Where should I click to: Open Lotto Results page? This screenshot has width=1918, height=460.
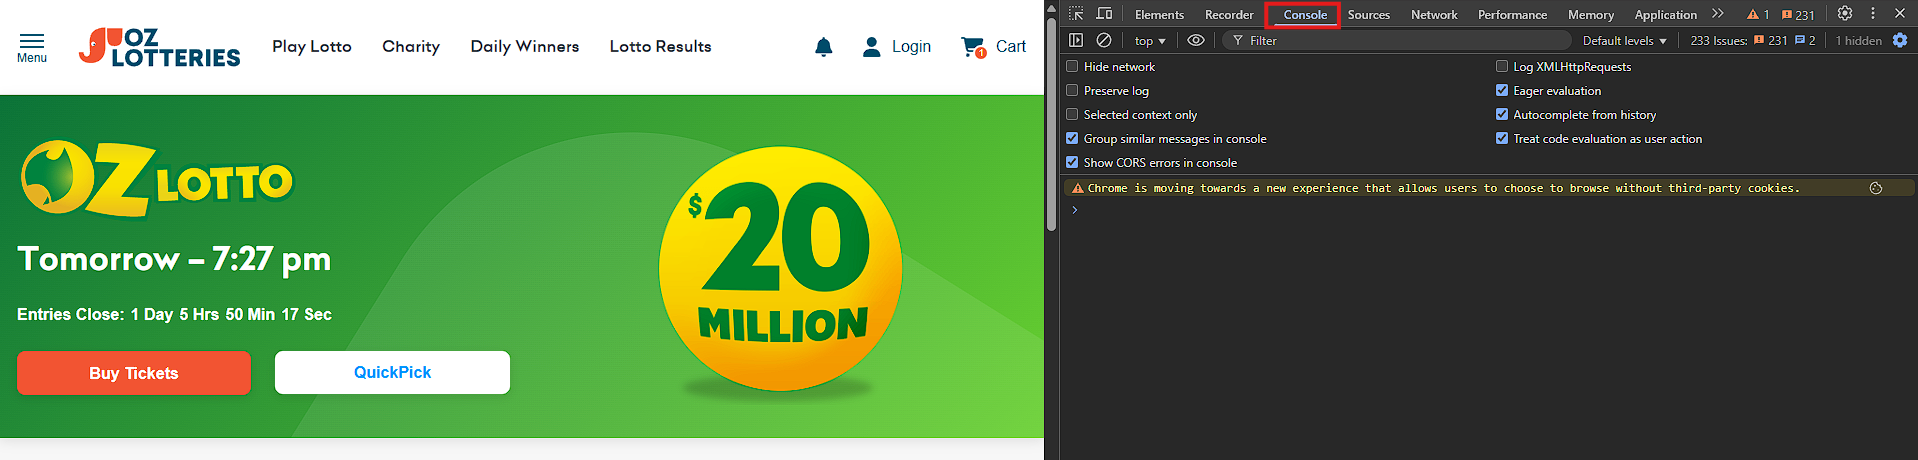(x=661, y=46)
